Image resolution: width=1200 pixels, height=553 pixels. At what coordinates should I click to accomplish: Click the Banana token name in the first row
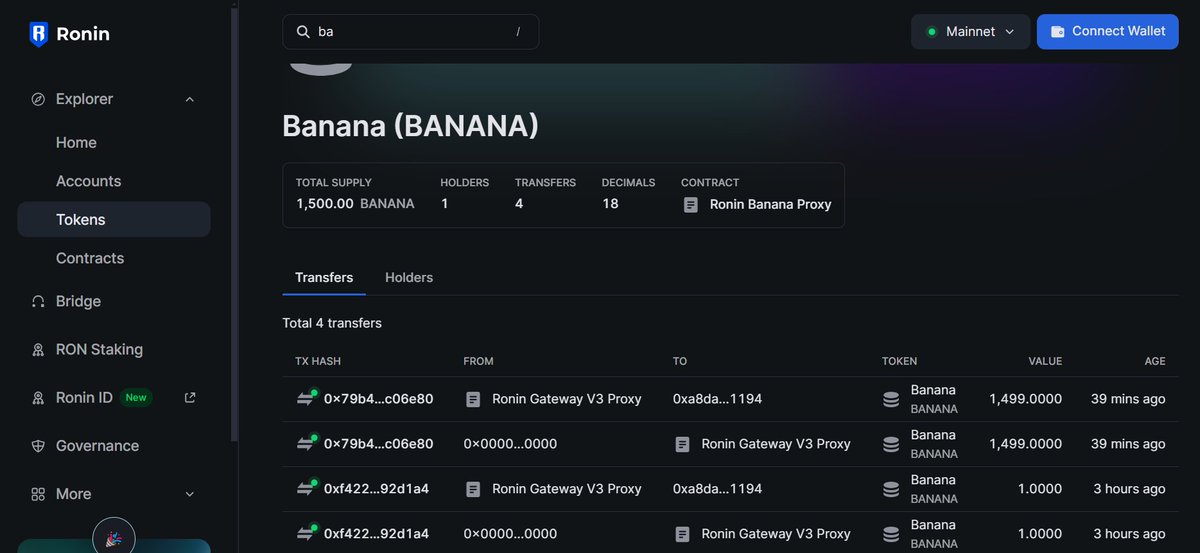[933, 390]
